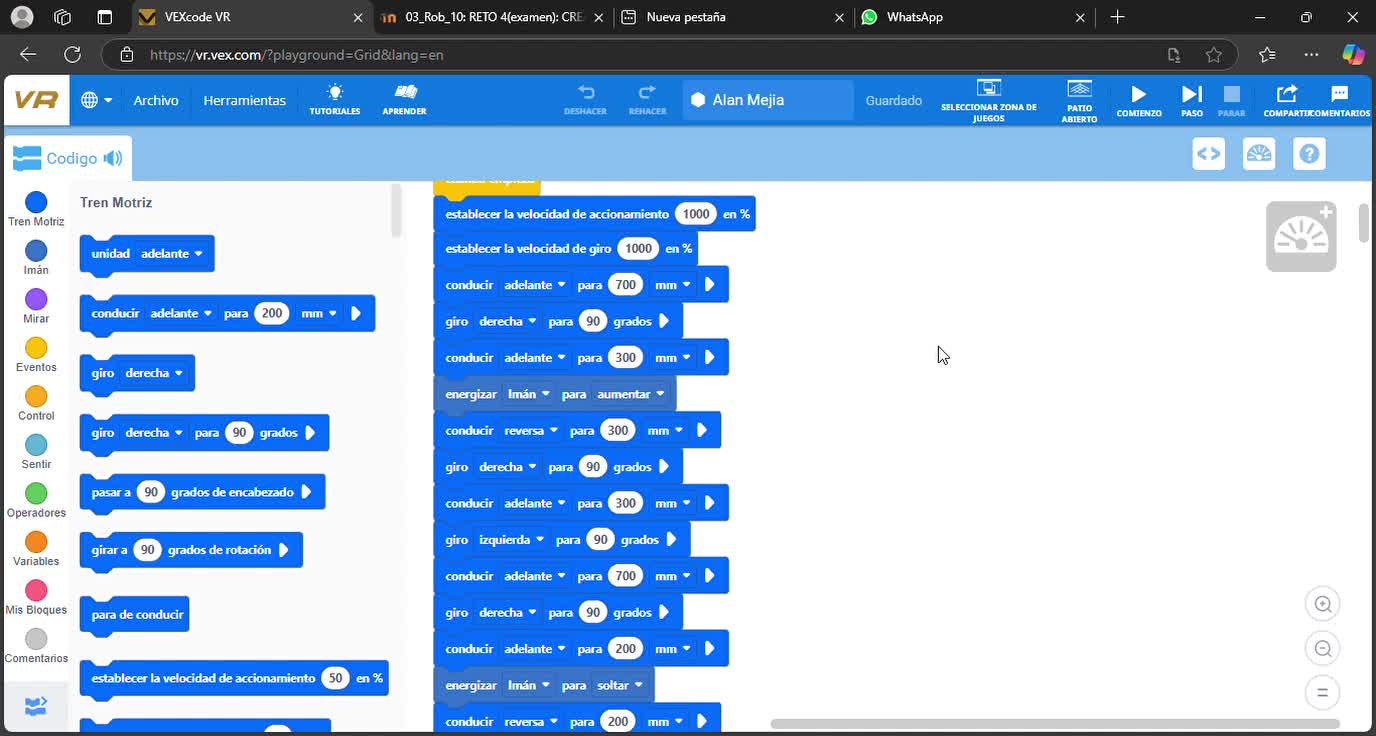Viewport: 1376px width, 736px height.
Task: Step through code with Paso
Action: [x=1191, y=99]
